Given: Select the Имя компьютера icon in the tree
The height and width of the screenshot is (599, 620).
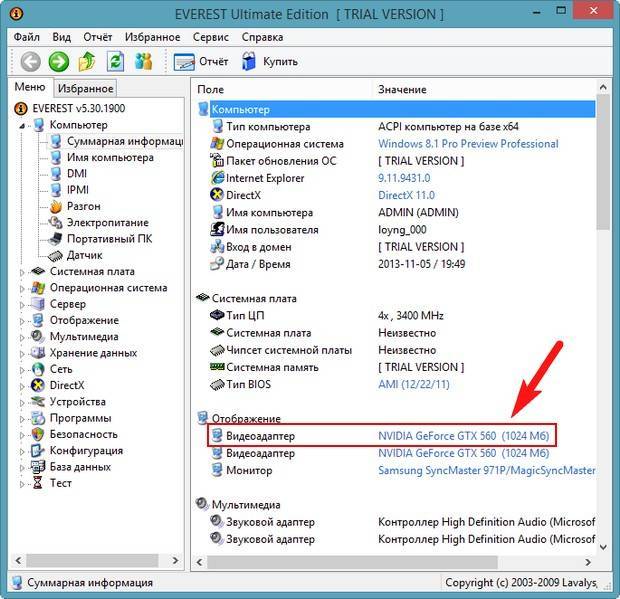Looking at the screenshot, I should click(56, 157).
